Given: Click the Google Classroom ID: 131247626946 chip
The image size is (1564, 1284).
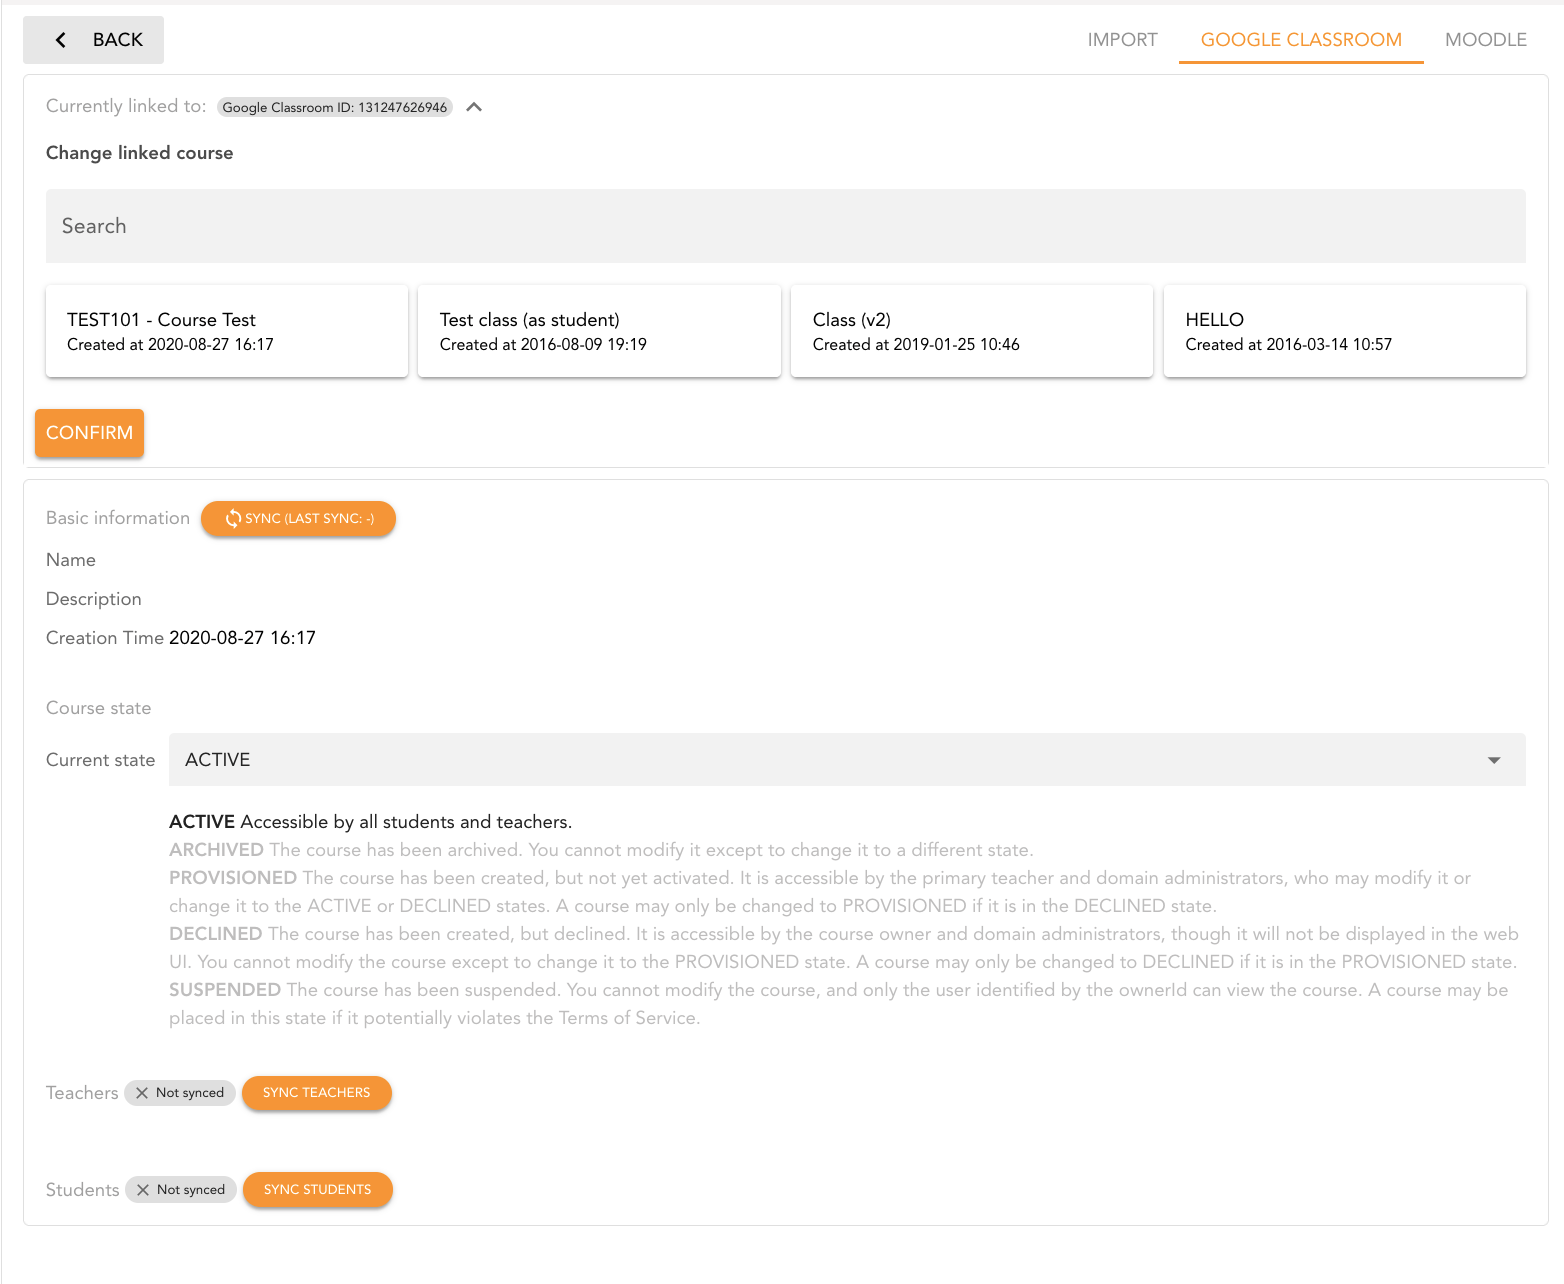Looking at the screenshot, I should (x=334, y=107).
